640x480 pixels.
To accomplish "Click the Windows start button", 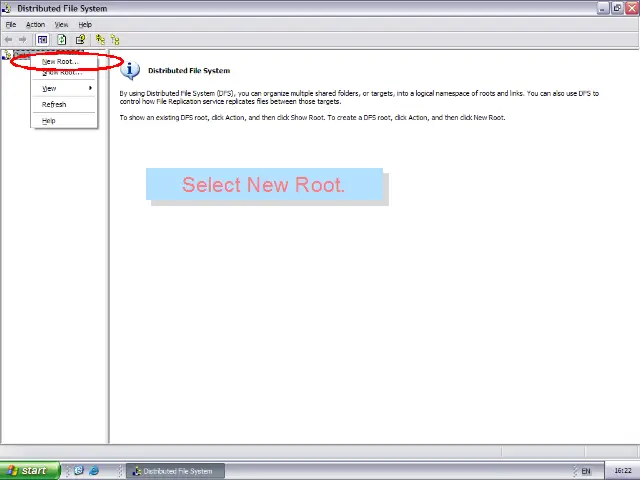I will point(30,471).
